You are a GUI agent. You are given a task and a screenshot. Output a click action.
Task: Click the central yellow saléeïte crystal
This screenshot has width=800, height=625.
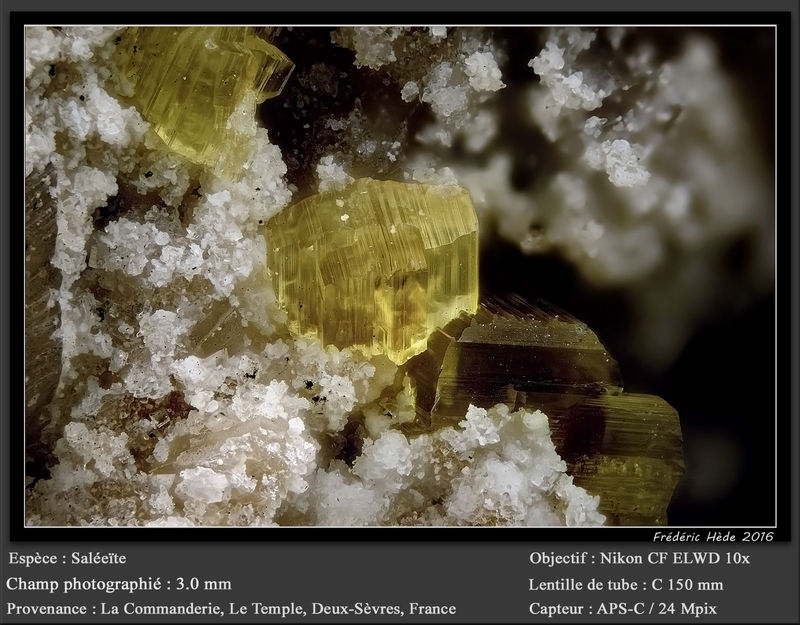pyautogui.click(x=372, y=269)
